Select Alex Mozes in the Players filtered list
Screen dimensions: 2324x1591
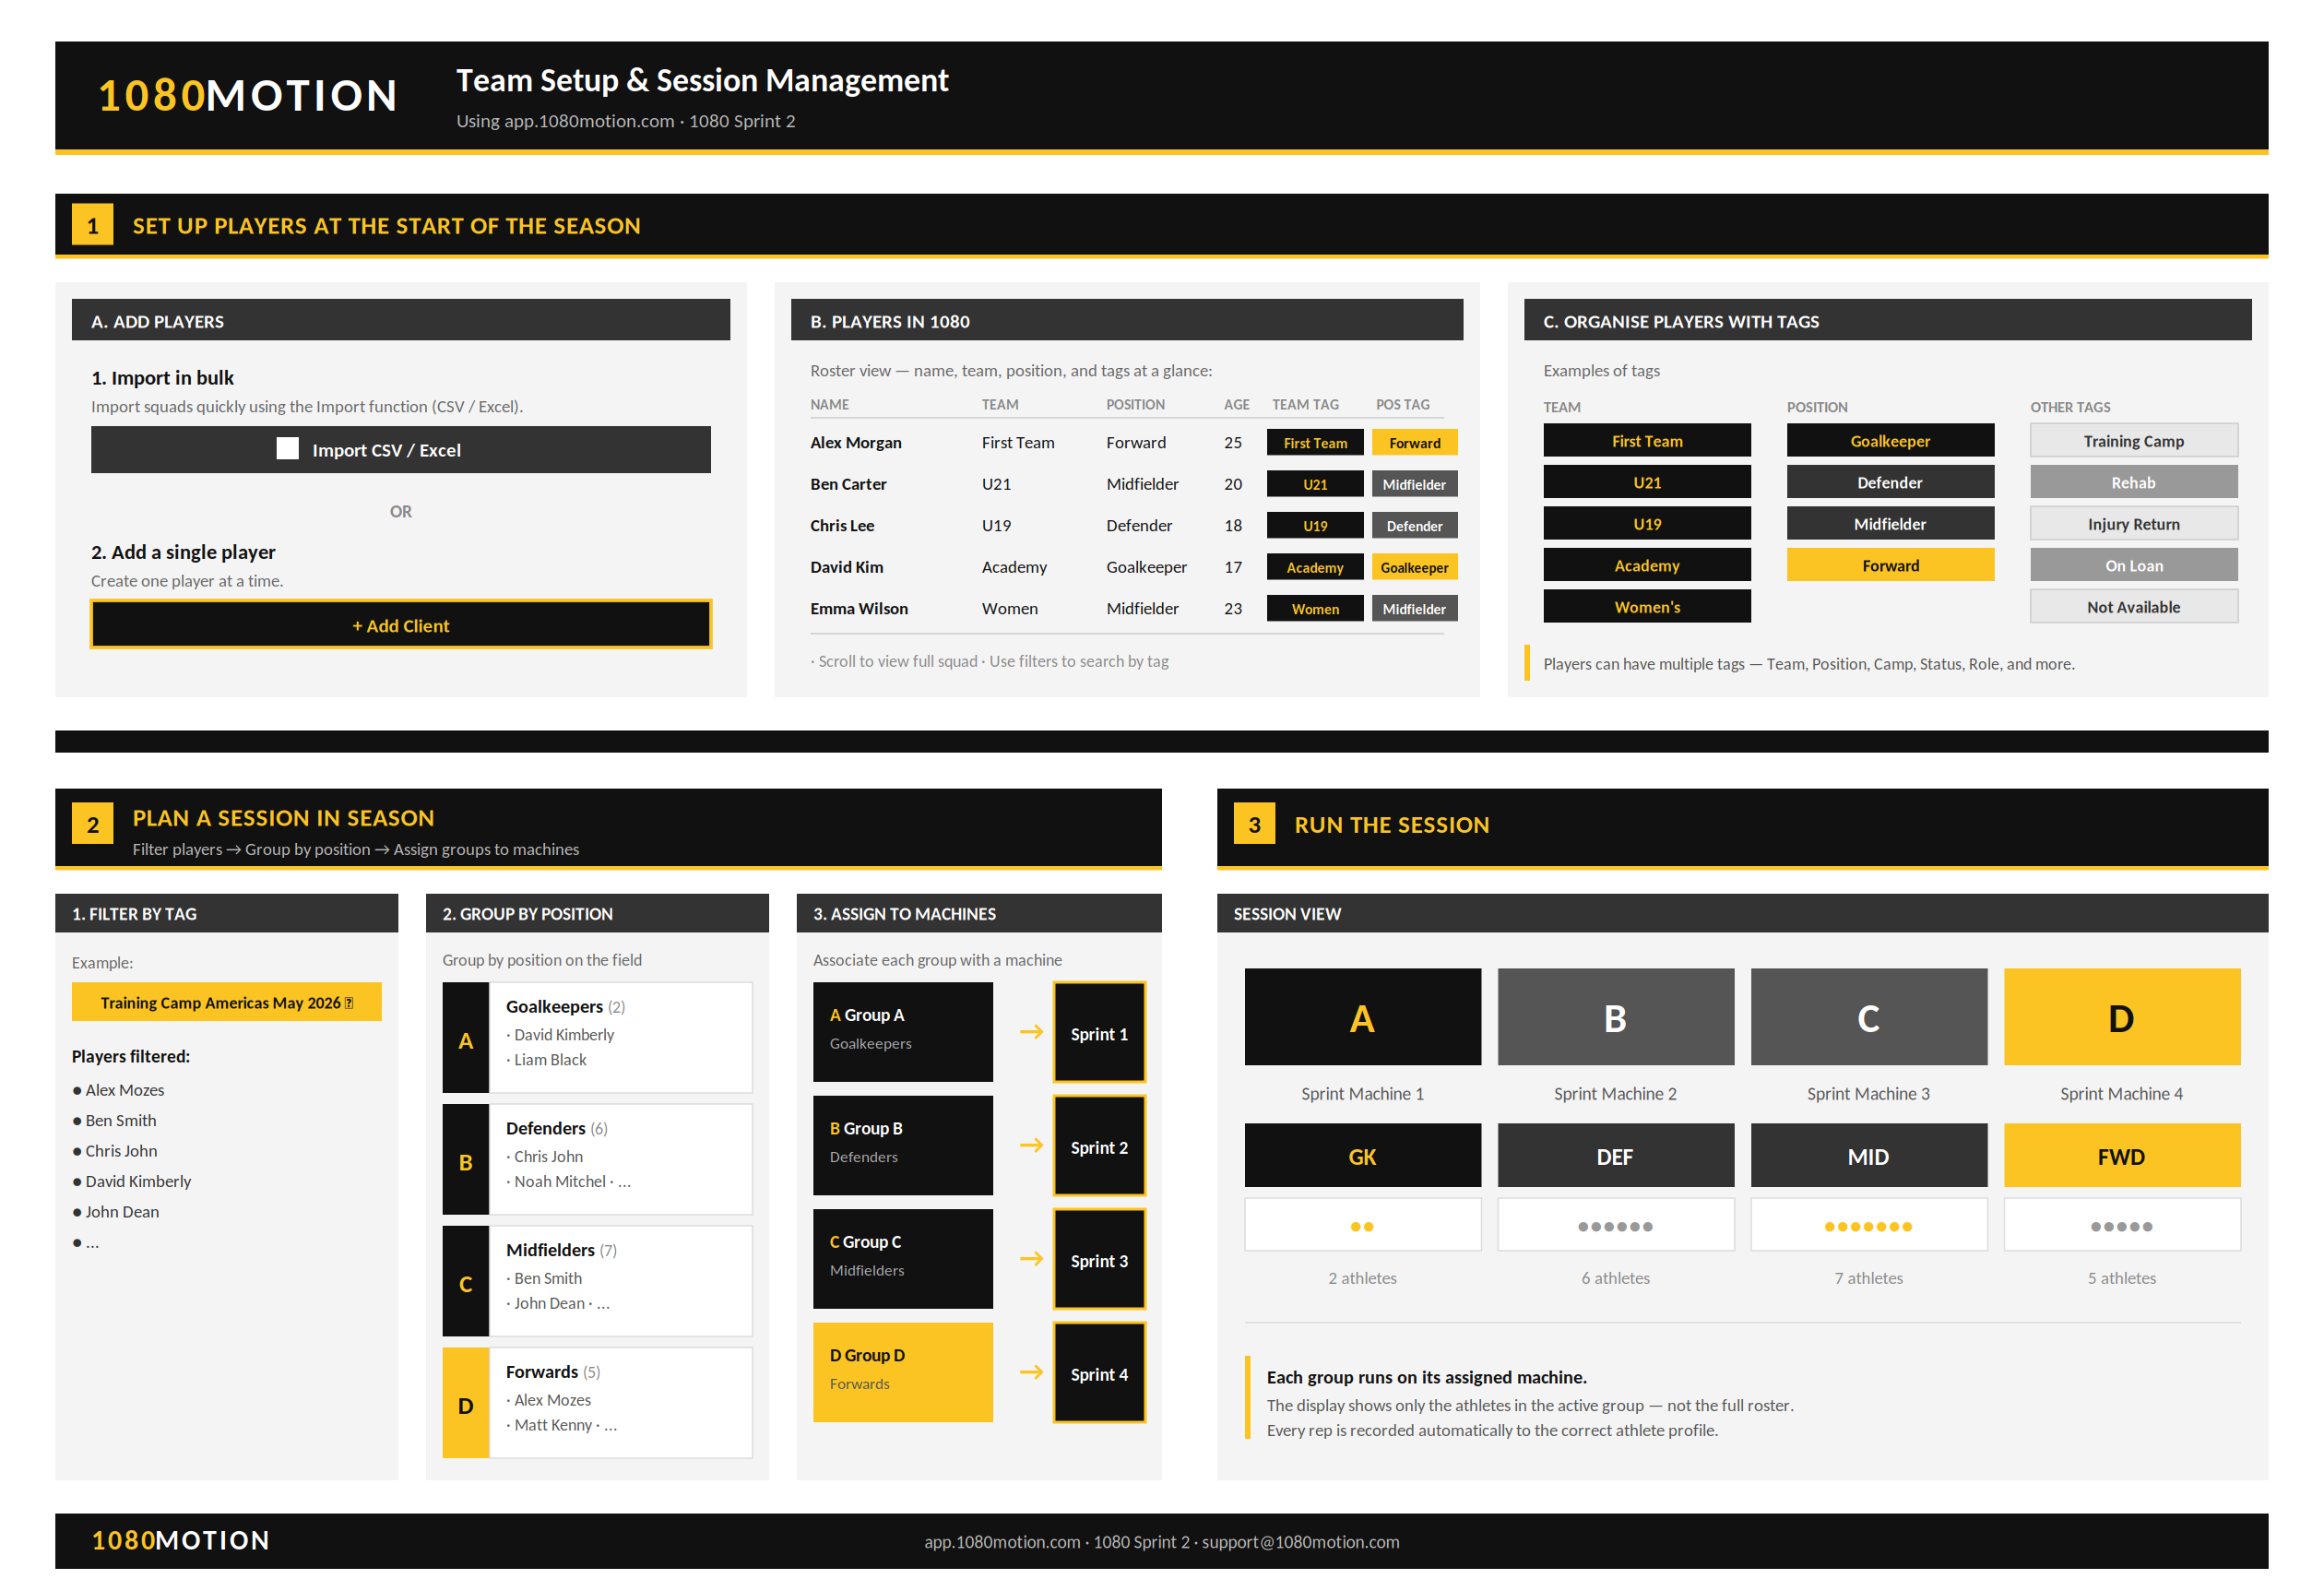(x=124, y=1089)
